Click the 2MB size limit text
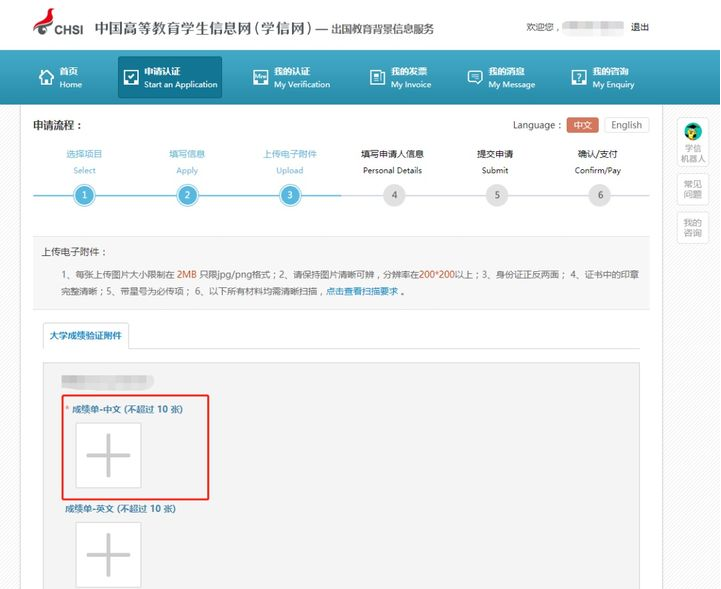The image size is (721, 589). pyautogui.click(x=187, y=274)
